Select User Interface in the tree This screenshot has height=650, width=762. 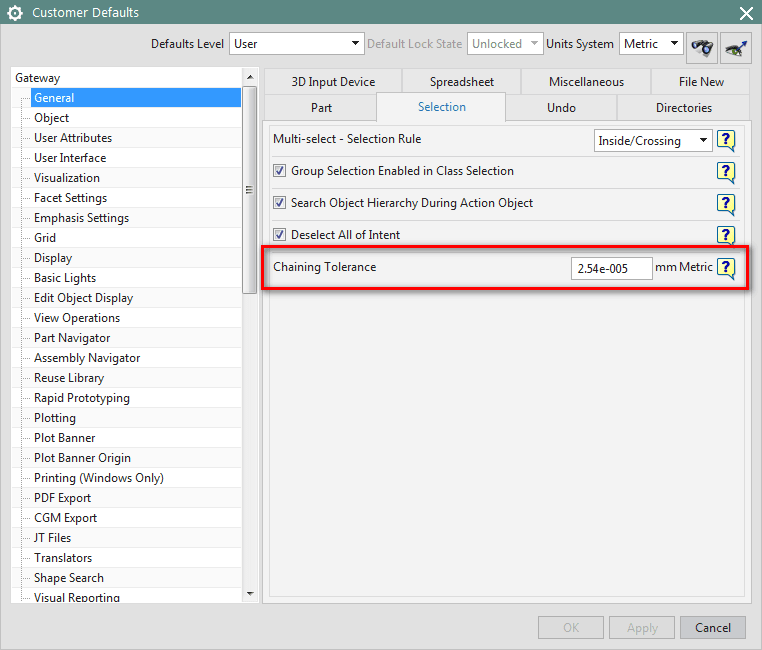[70, 157]
